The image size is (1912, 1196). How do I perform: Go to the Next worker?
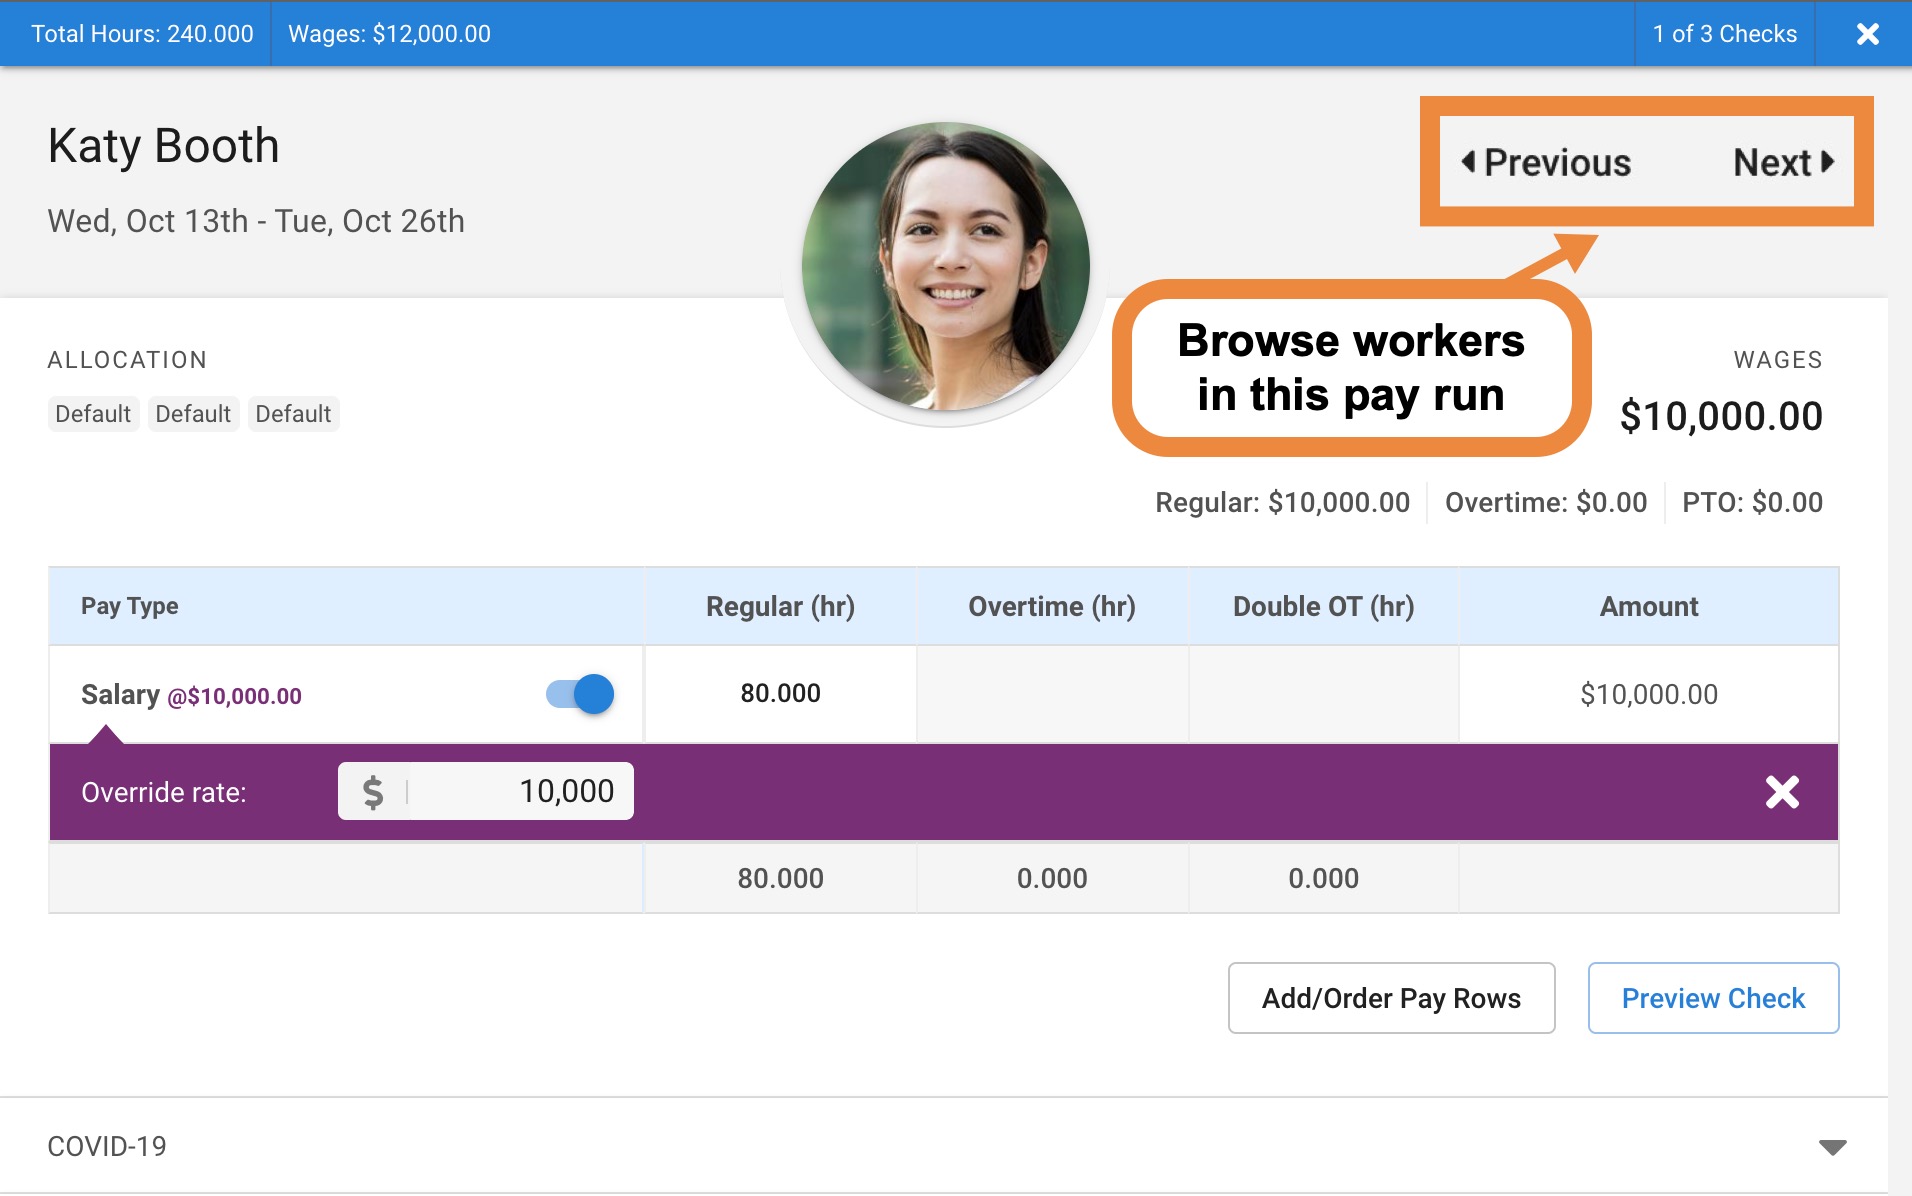click(x=1784, y=162)
